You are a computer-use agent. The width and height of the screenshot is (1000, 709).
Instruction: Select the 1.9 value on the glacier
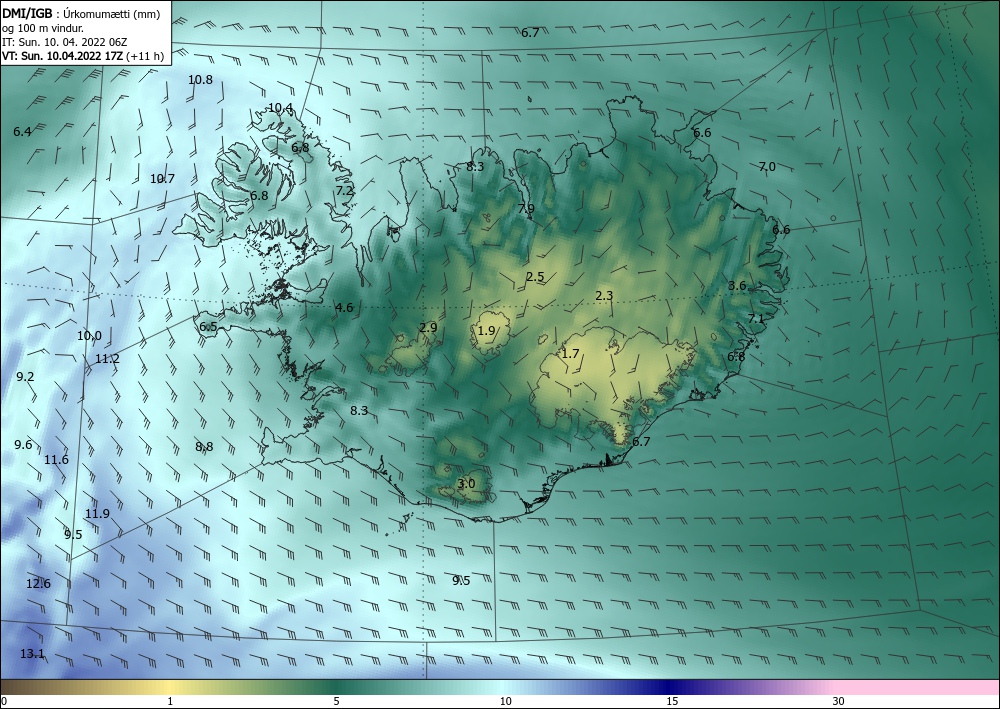(486, 330)
